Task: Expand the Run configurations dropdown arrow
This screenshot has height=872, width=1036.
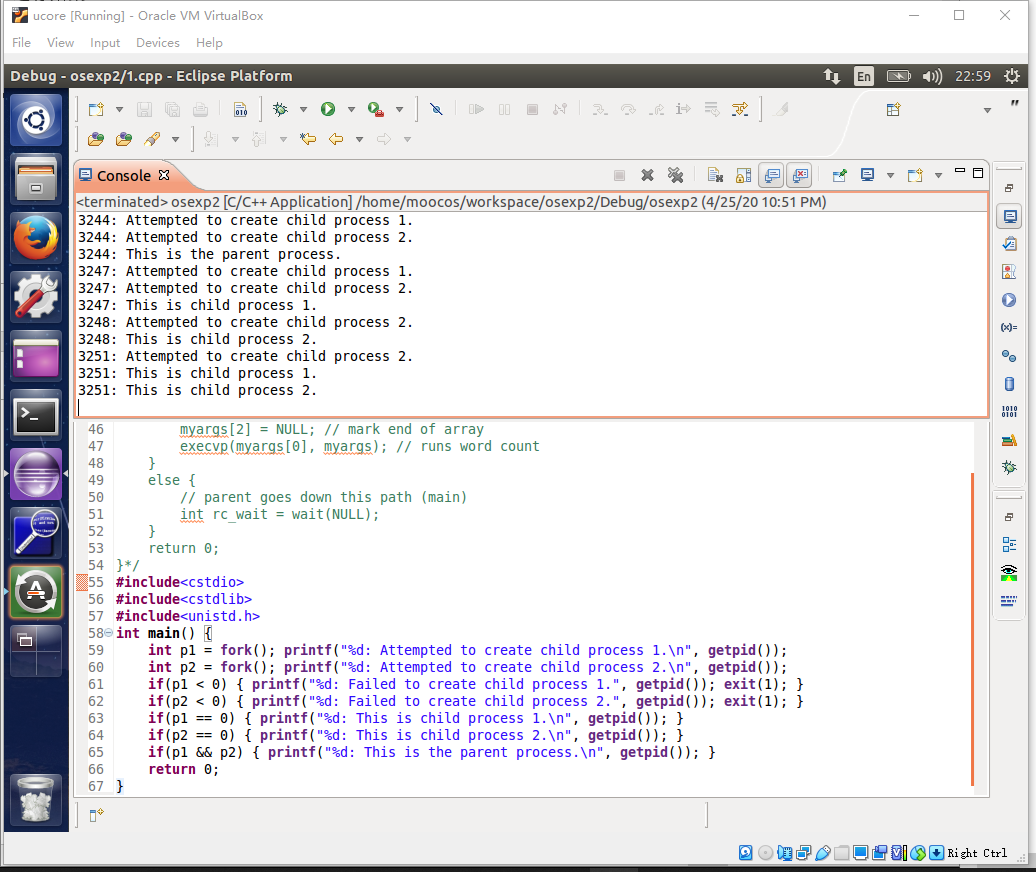Action: click(352, 110)
